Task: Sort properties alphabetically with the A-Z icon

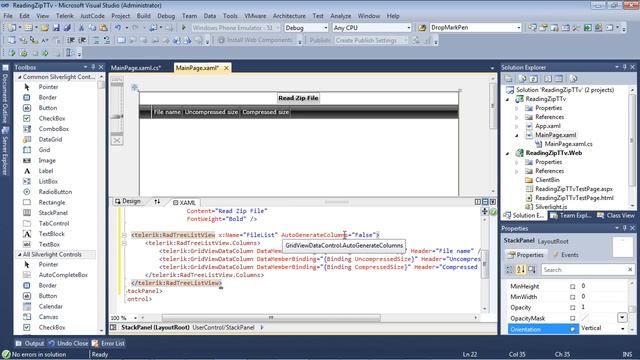Action: tap(520, 270)
